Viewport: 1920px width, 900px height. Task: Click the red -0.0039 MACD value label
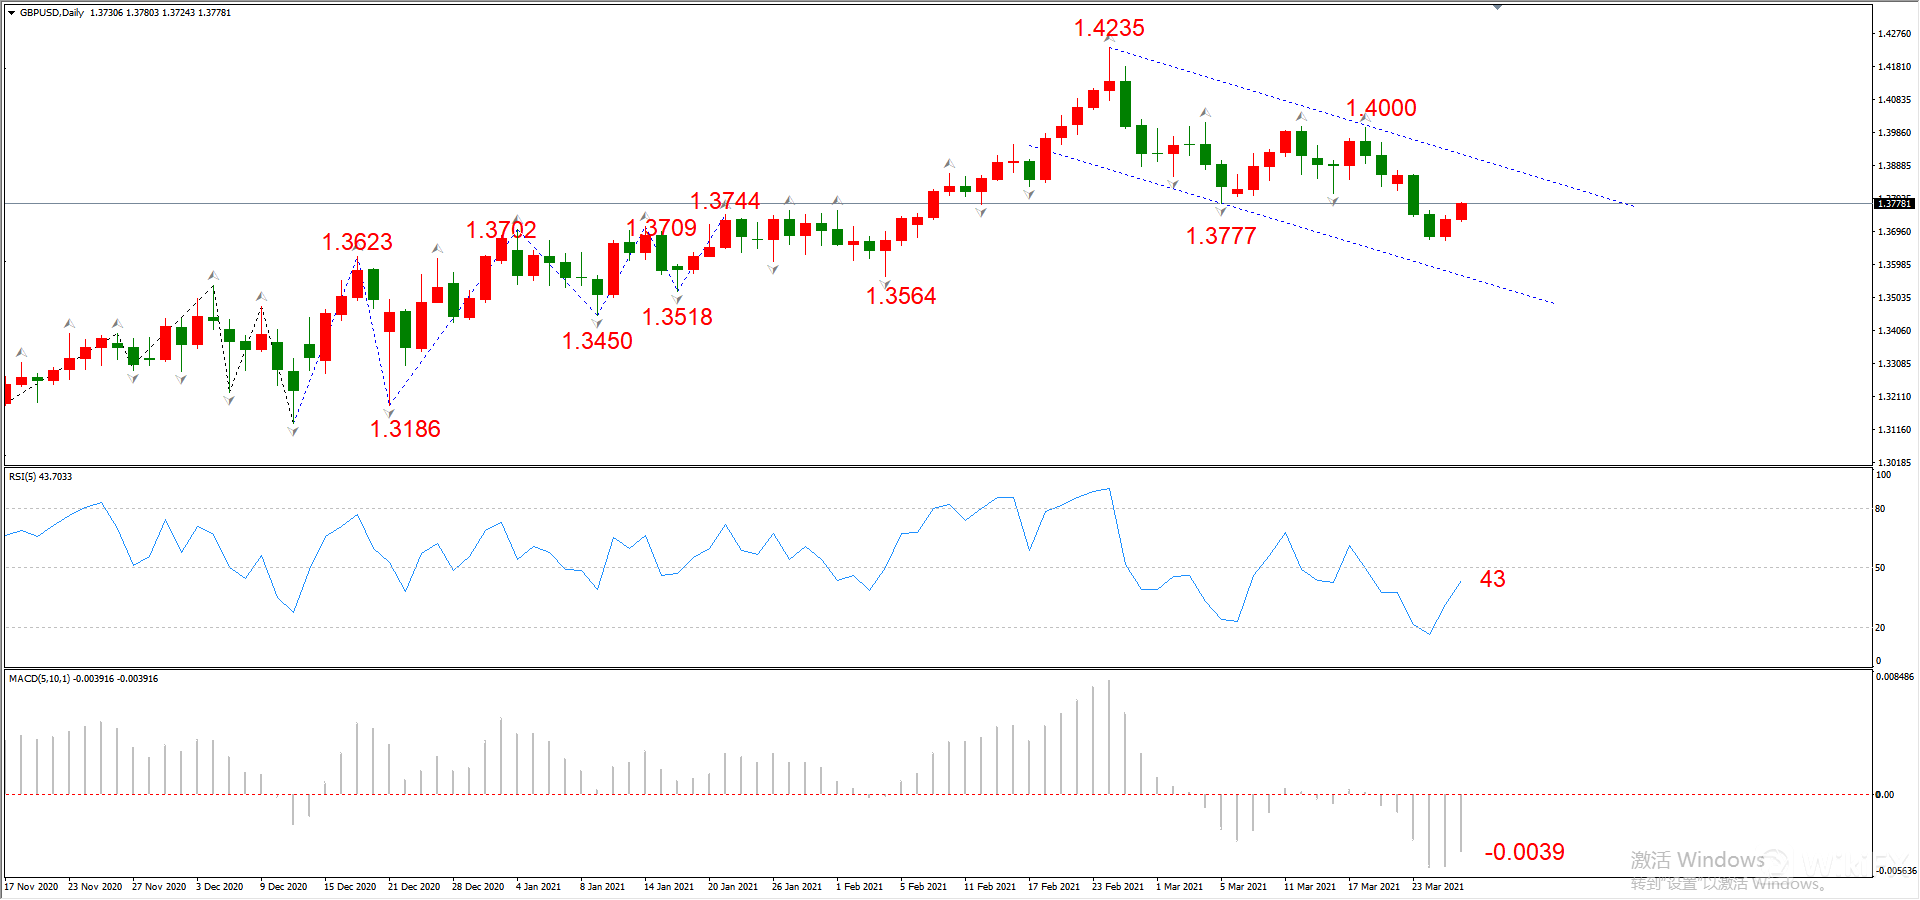1524,852
